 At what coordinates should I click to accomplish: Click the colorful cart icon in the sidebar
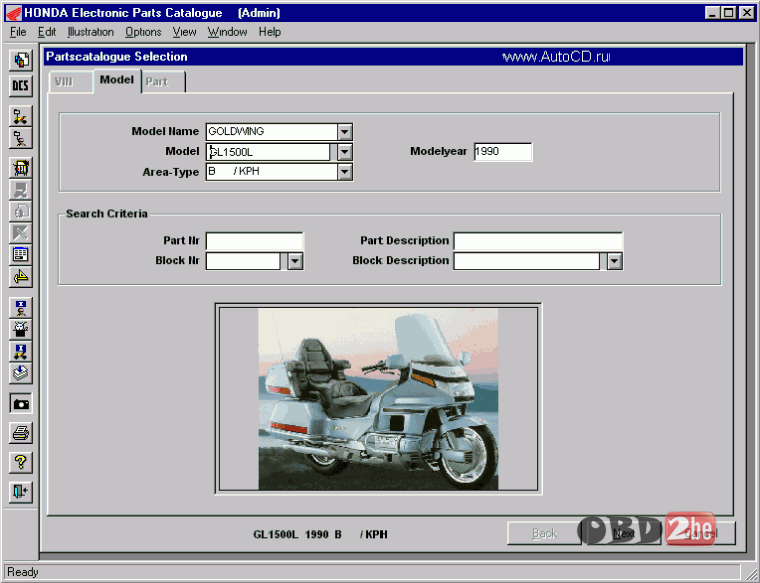coord(20,168)
